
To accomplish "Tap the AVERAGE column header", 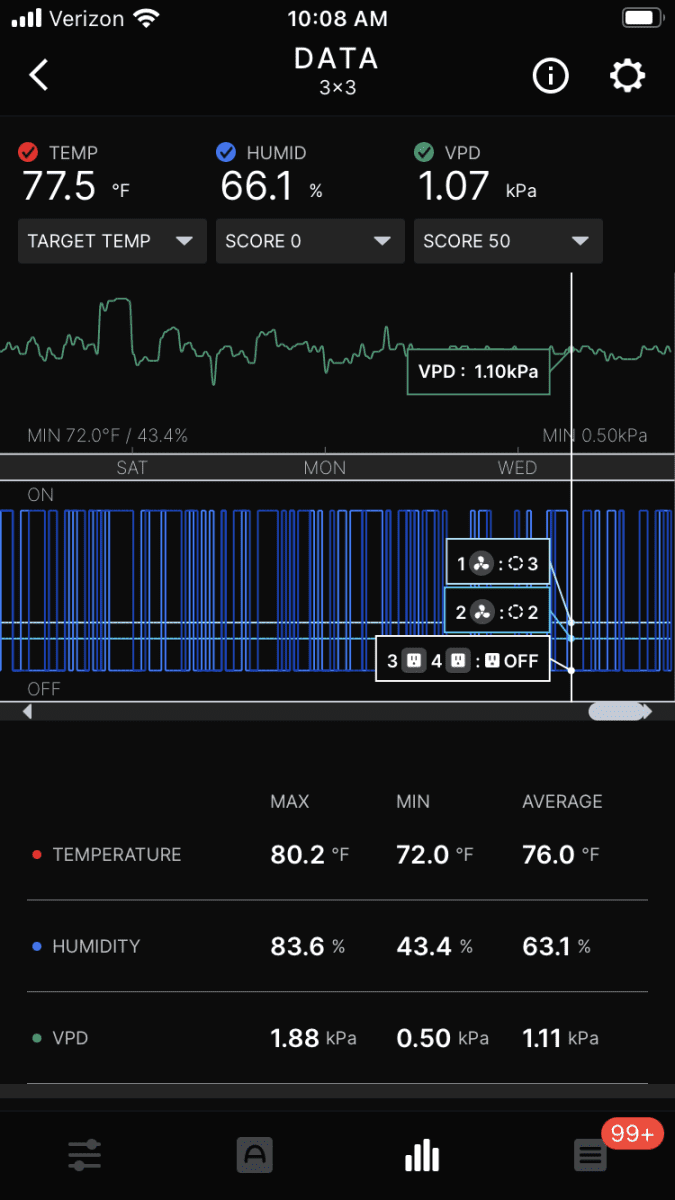I will click(x=562, y=802).
